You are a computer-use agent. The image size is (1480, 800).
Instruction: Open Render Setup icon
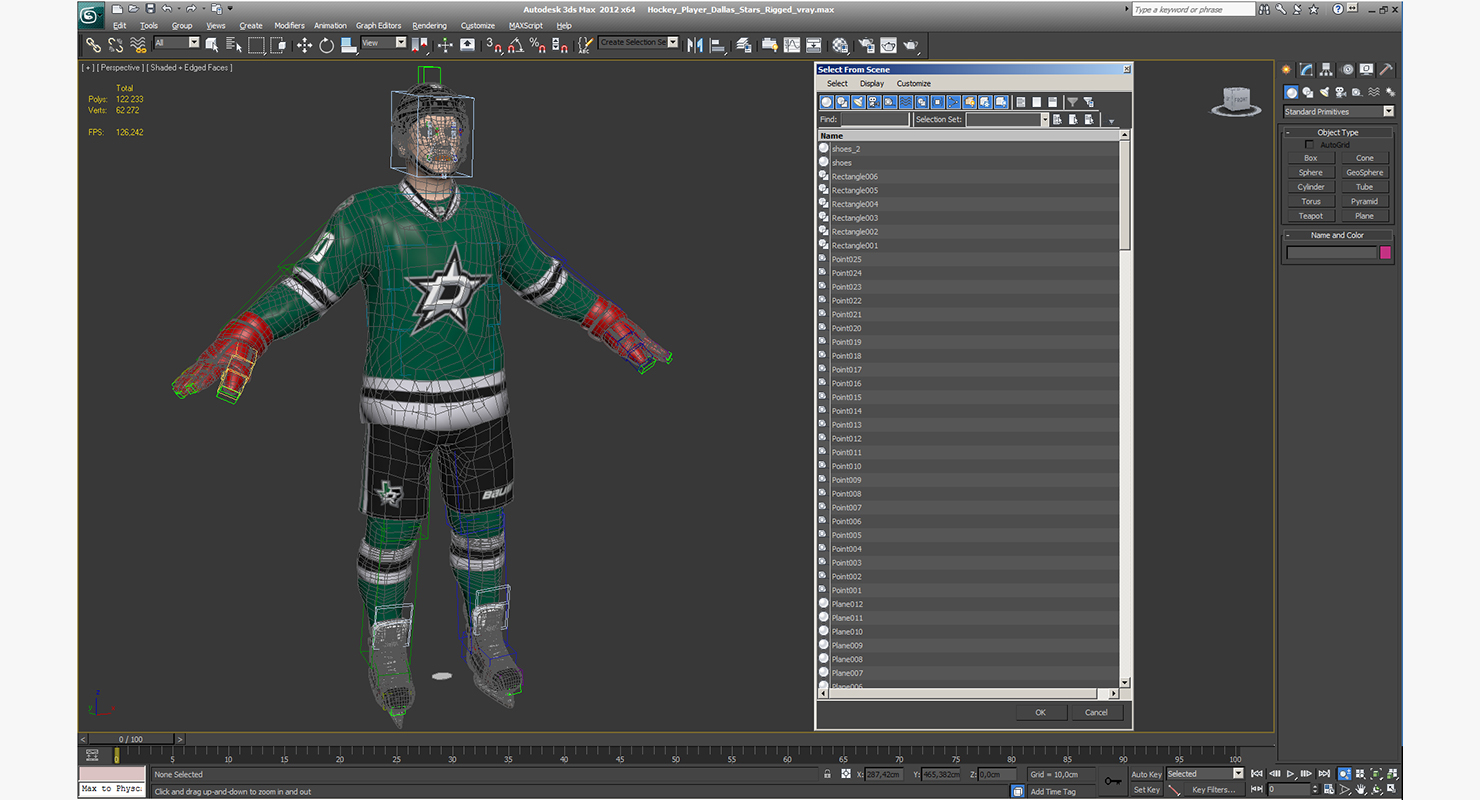[x=865, y=45]
